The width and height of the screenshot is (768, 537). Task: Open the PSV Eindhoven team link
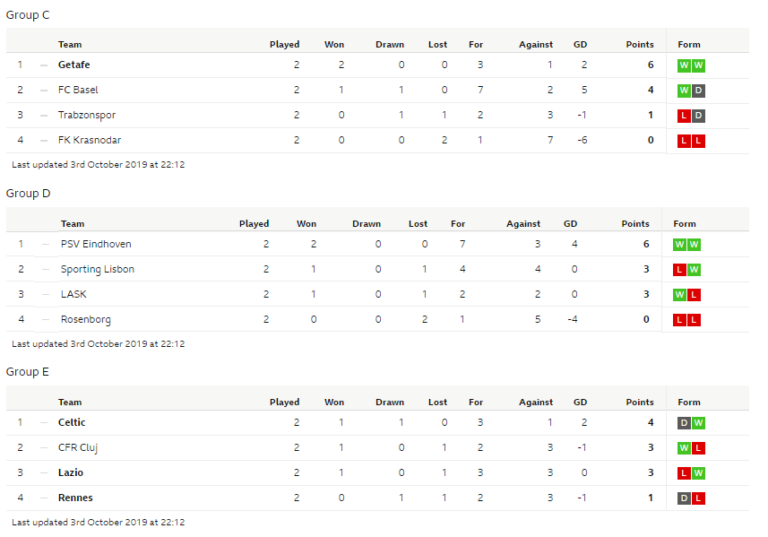point(96,244)
